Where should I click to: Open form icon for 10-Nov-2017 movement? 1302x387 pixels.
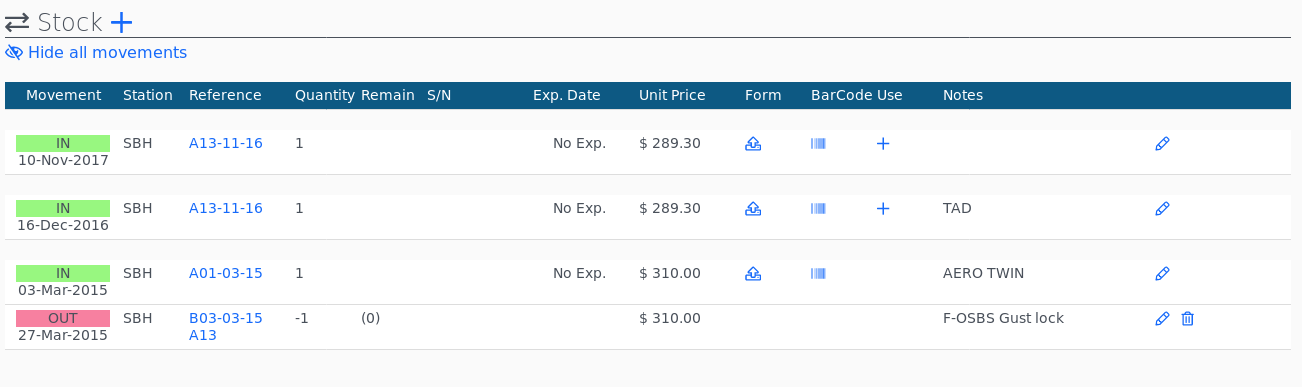(x=754, y=144)
